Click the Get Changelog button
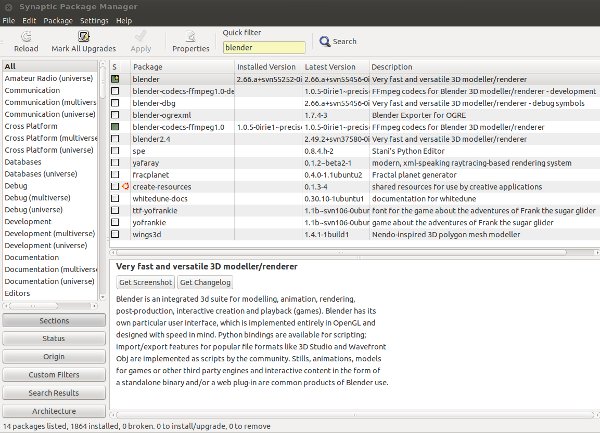Screen dimensions: 600x433 205,282
